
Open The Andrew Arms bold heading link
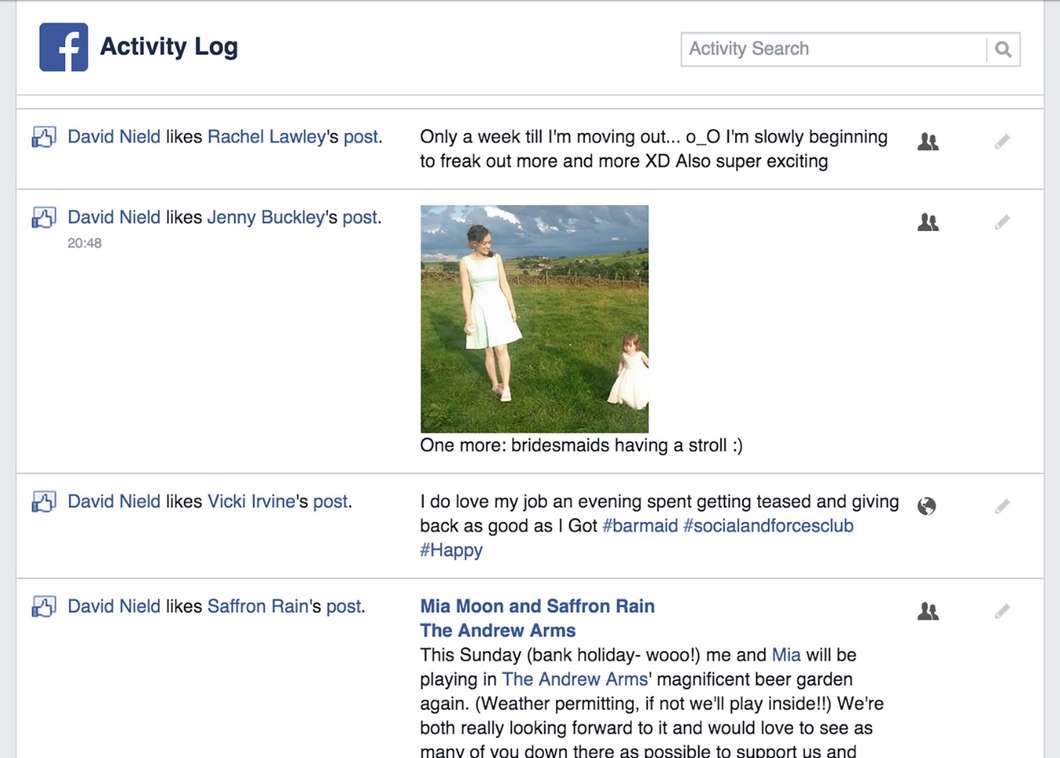click(498, 630)
